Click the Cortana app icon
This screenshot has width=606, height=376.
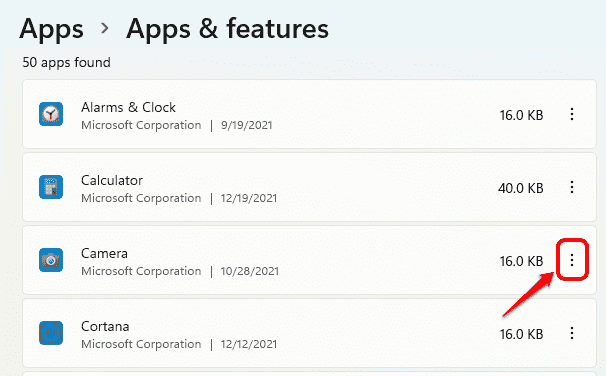point(51,333)
